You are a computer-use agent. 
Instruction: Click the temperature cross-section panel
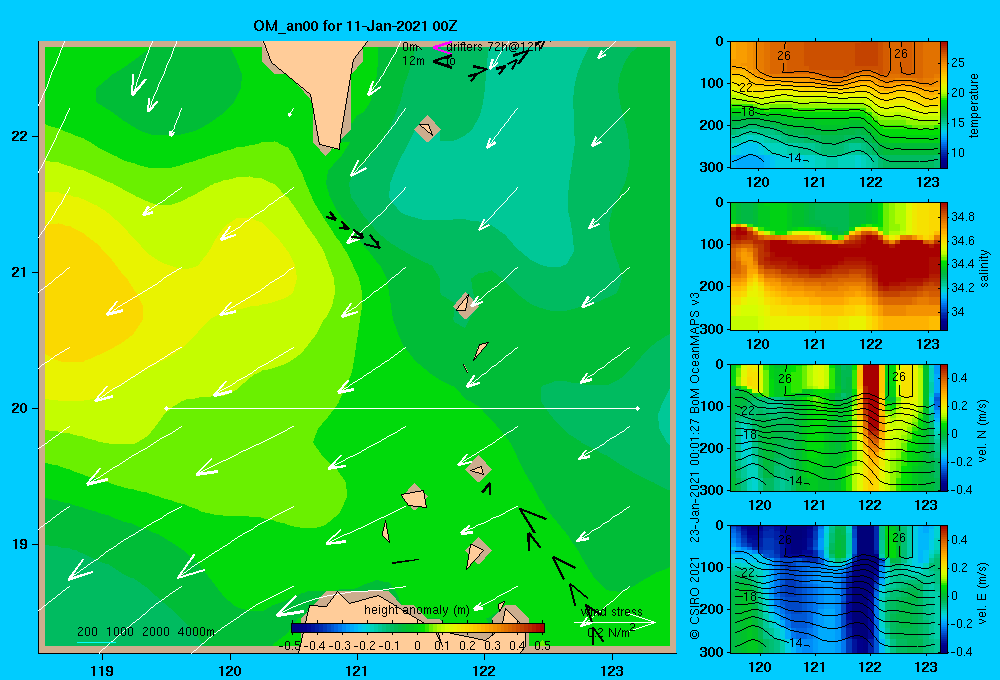pos(834,105)
